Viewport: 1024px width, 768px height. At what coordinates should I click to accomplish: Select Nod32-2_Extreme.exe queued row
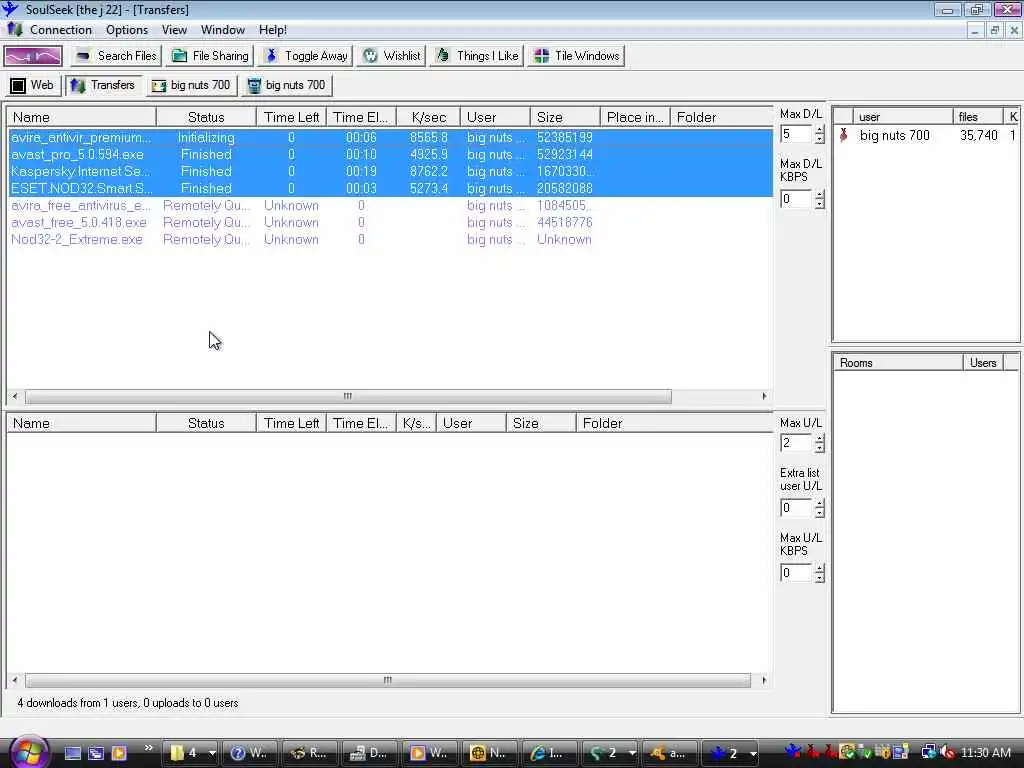click(390, 240)
